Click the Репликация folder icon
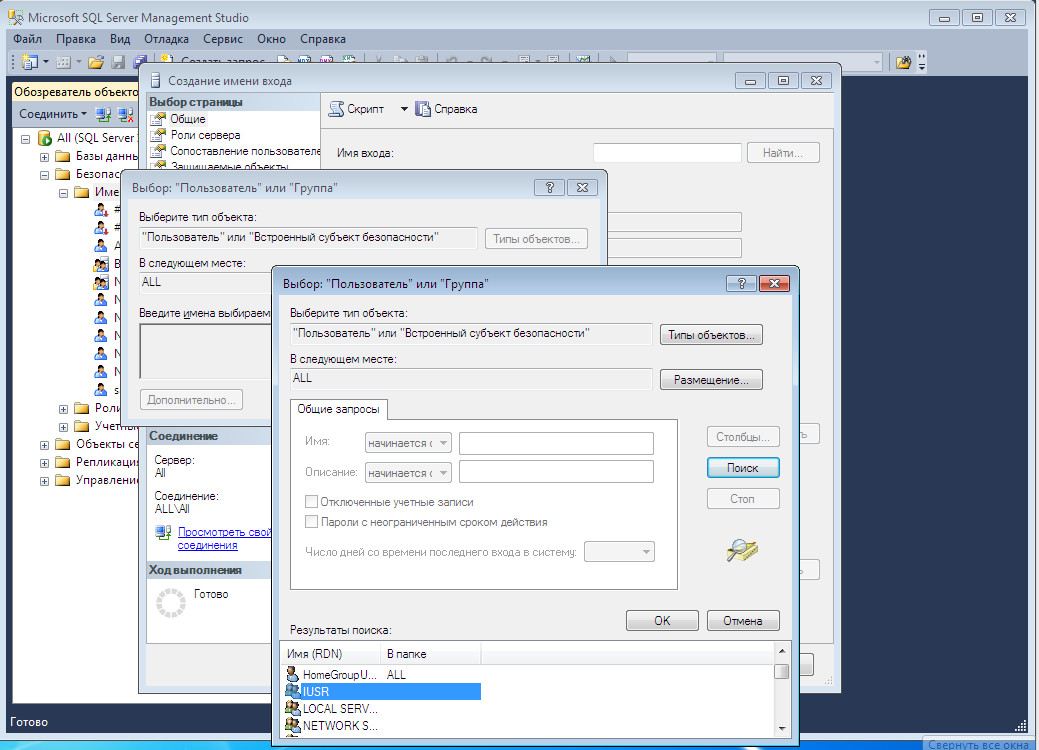The width and height of the screenshot is (1039, 750). 63,462
